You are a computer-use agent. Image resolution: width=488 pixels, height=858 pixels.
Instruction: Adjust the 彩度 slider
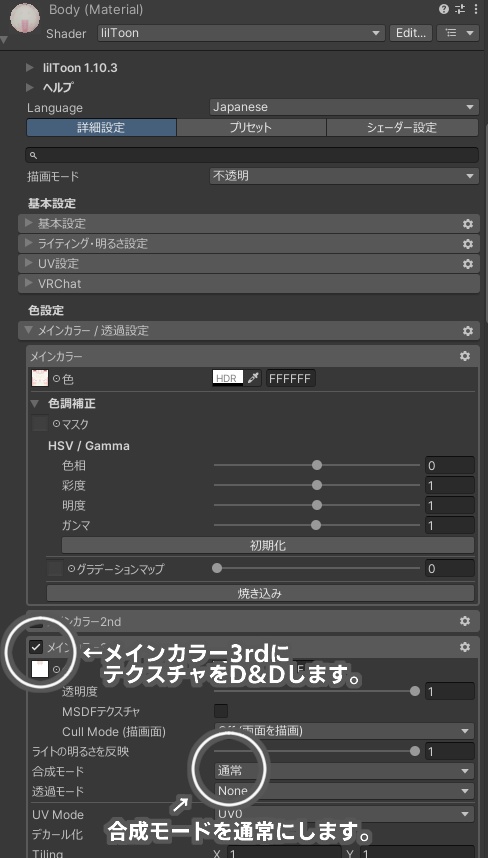[317, 485]
